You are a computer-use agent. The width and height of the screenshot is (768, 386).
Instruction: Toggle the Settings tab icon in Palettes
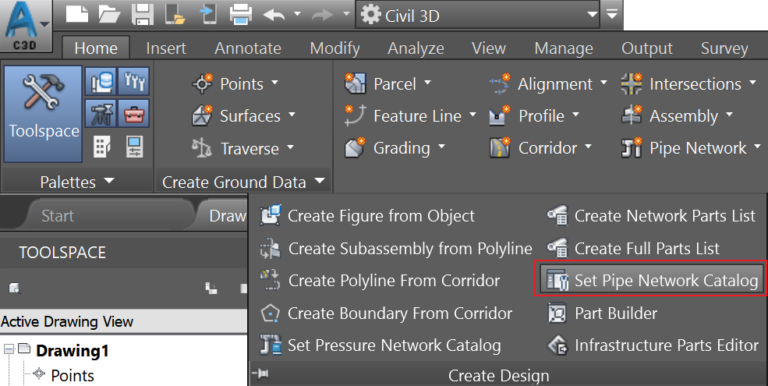coord(133,81)
